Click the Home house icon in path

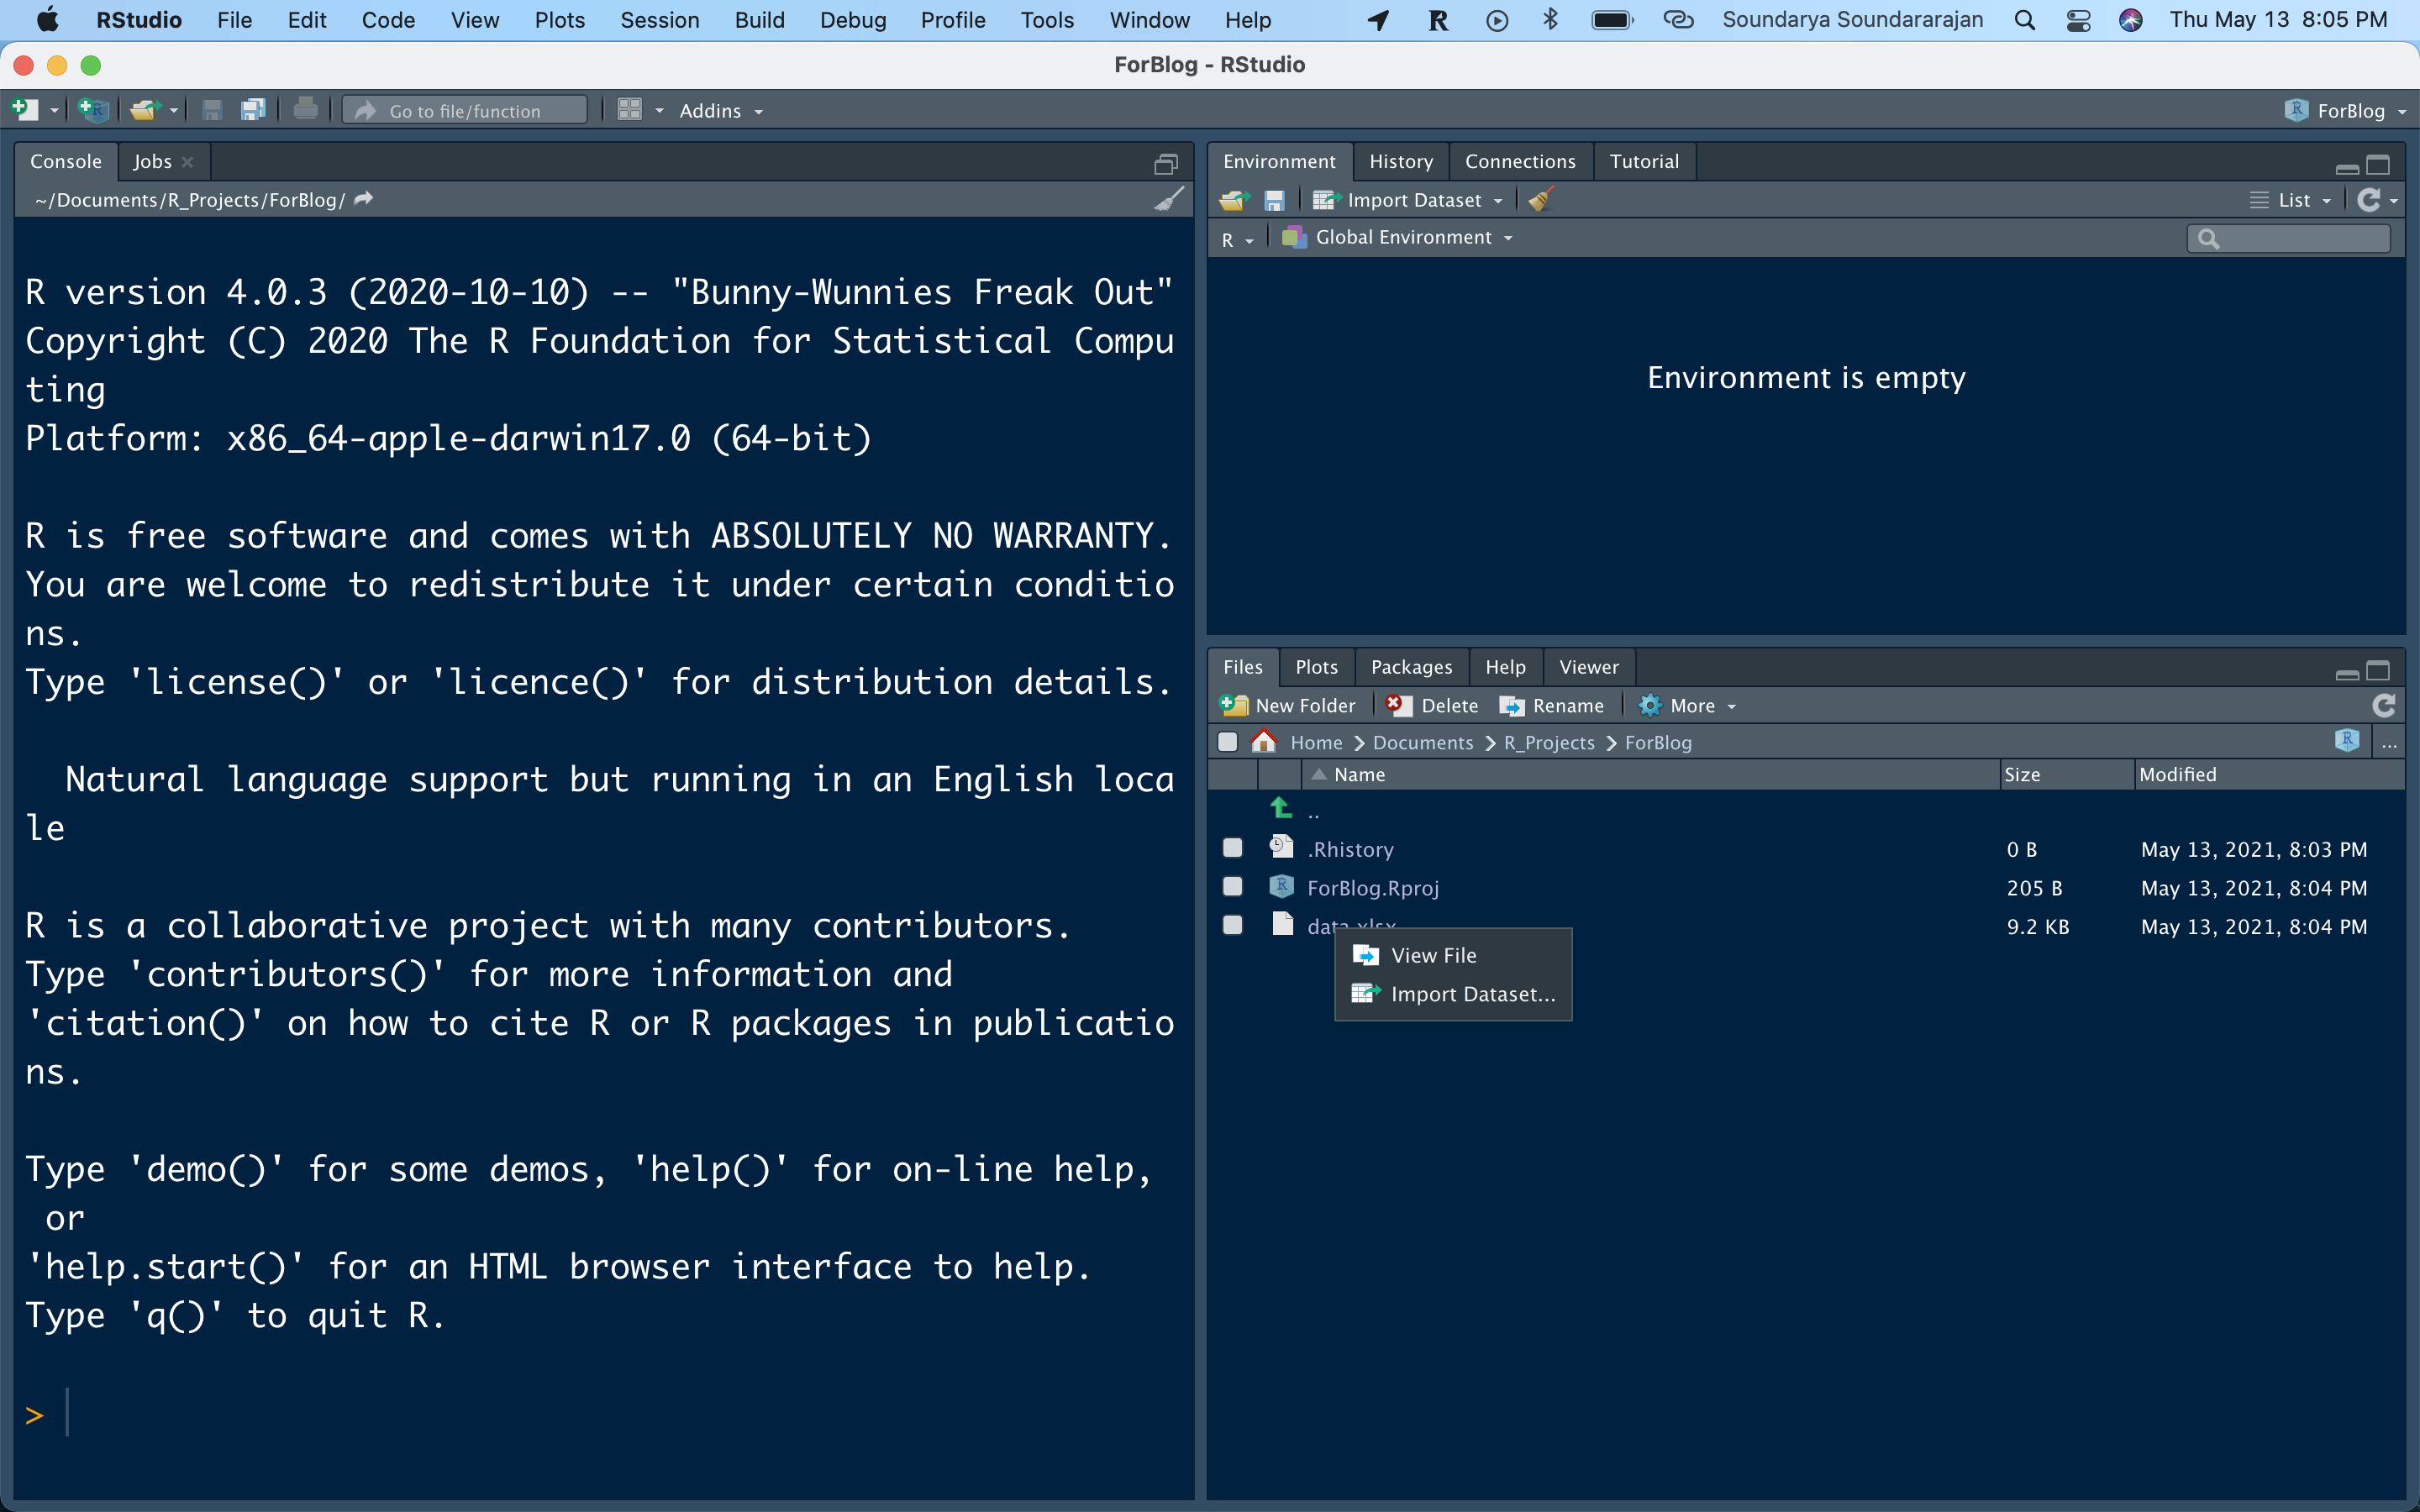(x=1264, y=741)
